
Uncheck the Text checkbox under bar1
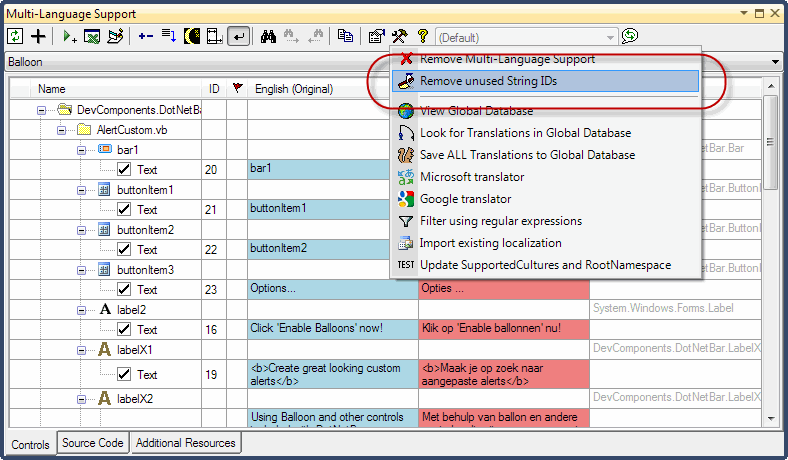click(x=125, y=170)
